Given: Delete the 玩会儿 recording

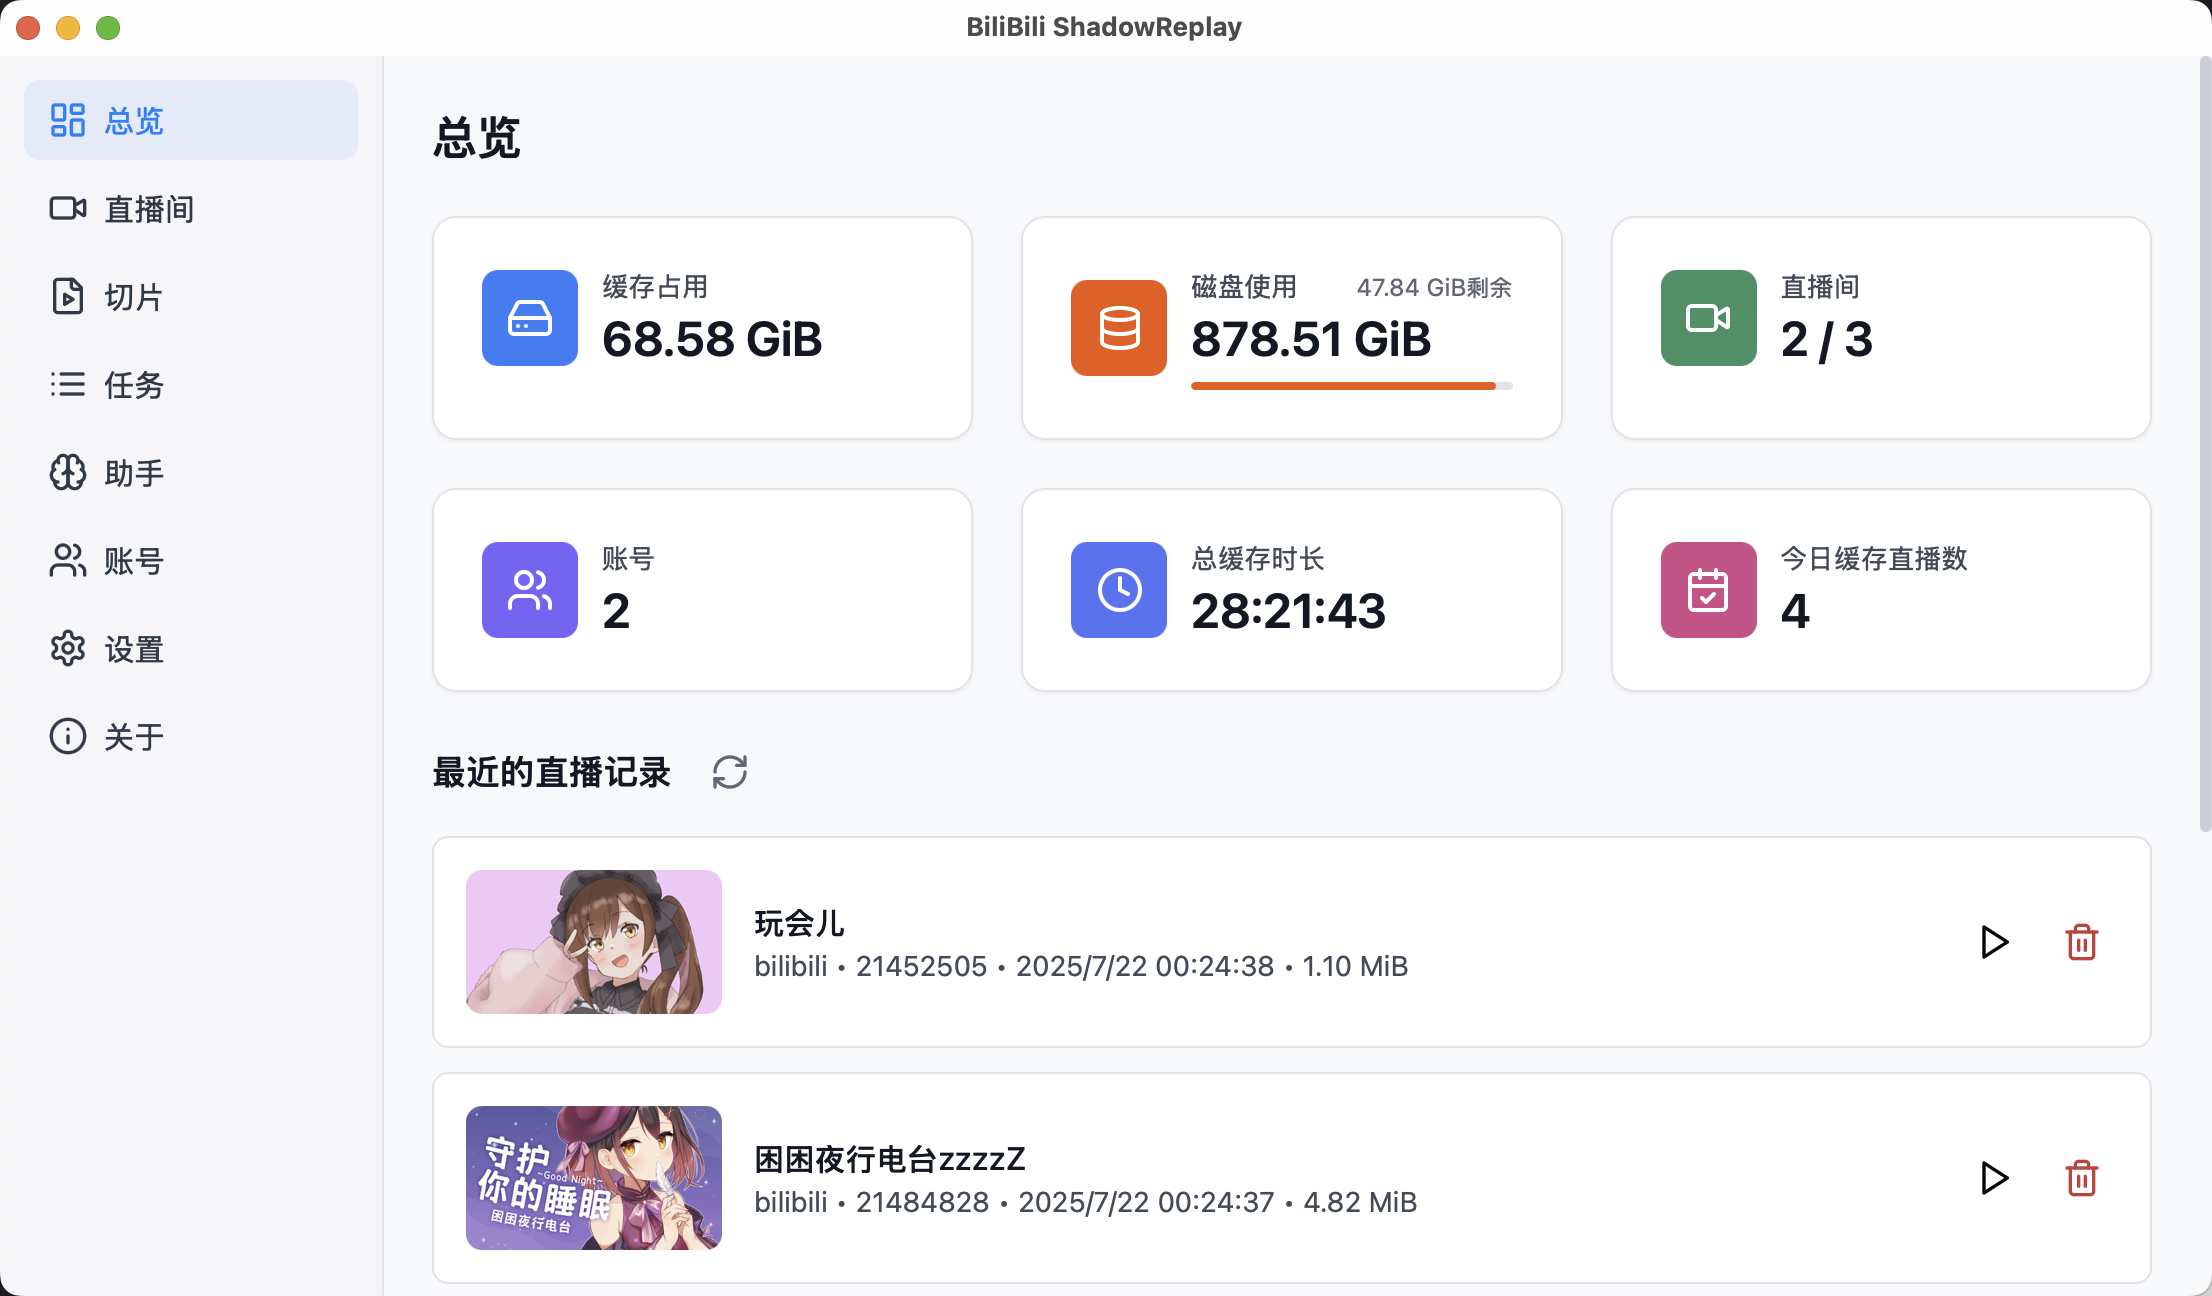Looking at the screenshot, I should [2081, 941].
